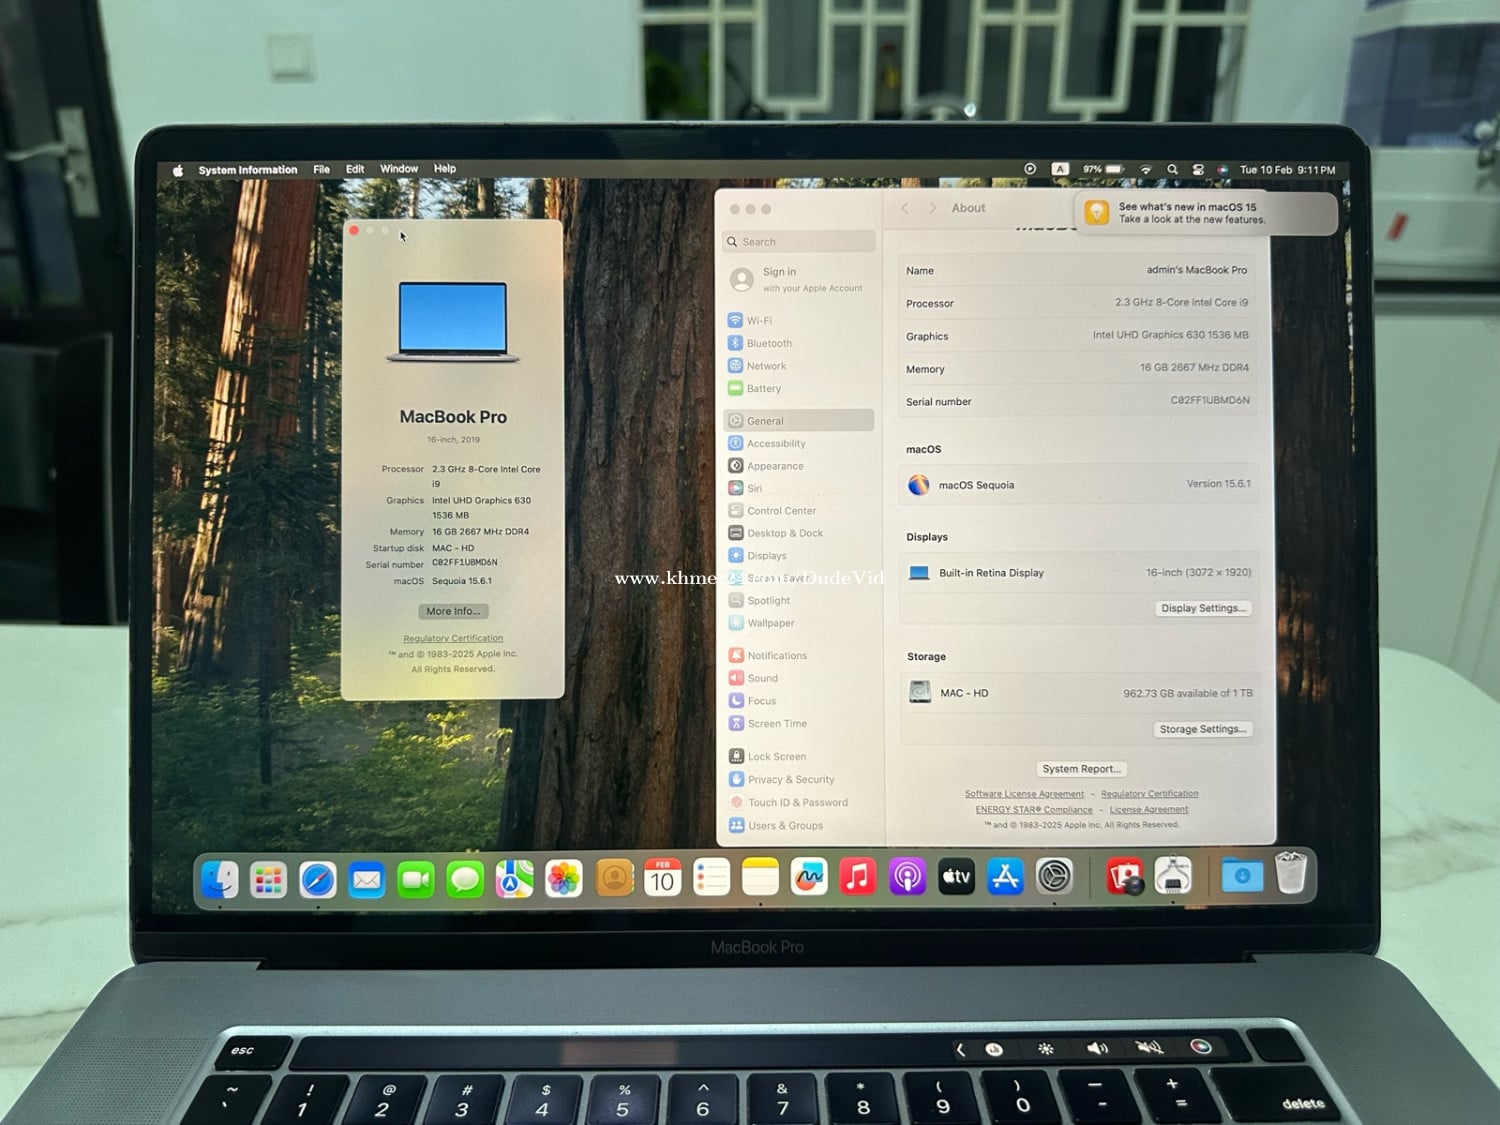Image resolution: width=1500 pixels, height=1125 pixels.
Task: Open Wi-Fi settings in sidebar
Action: [759, 321]
